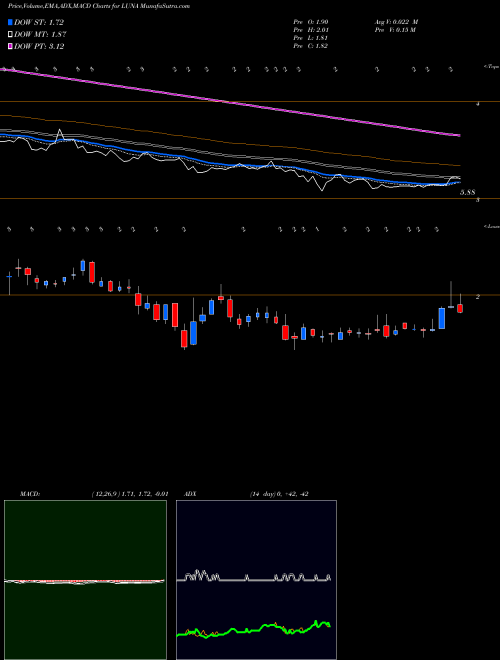Click the 'MACD:' panel heading
The width and height of the screenshot is (500, 660).
[x=30, y=494]
